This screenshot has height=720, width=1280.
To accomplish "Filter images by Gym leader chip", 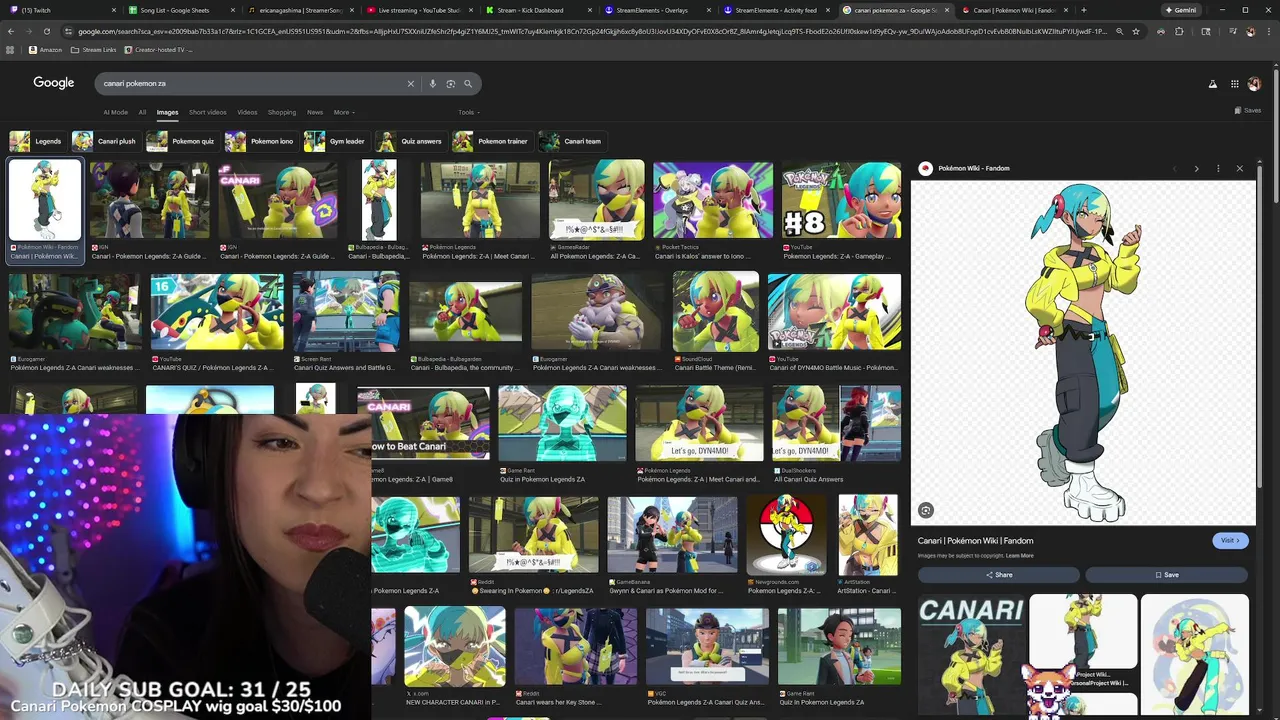I will [x=337, y=141].
